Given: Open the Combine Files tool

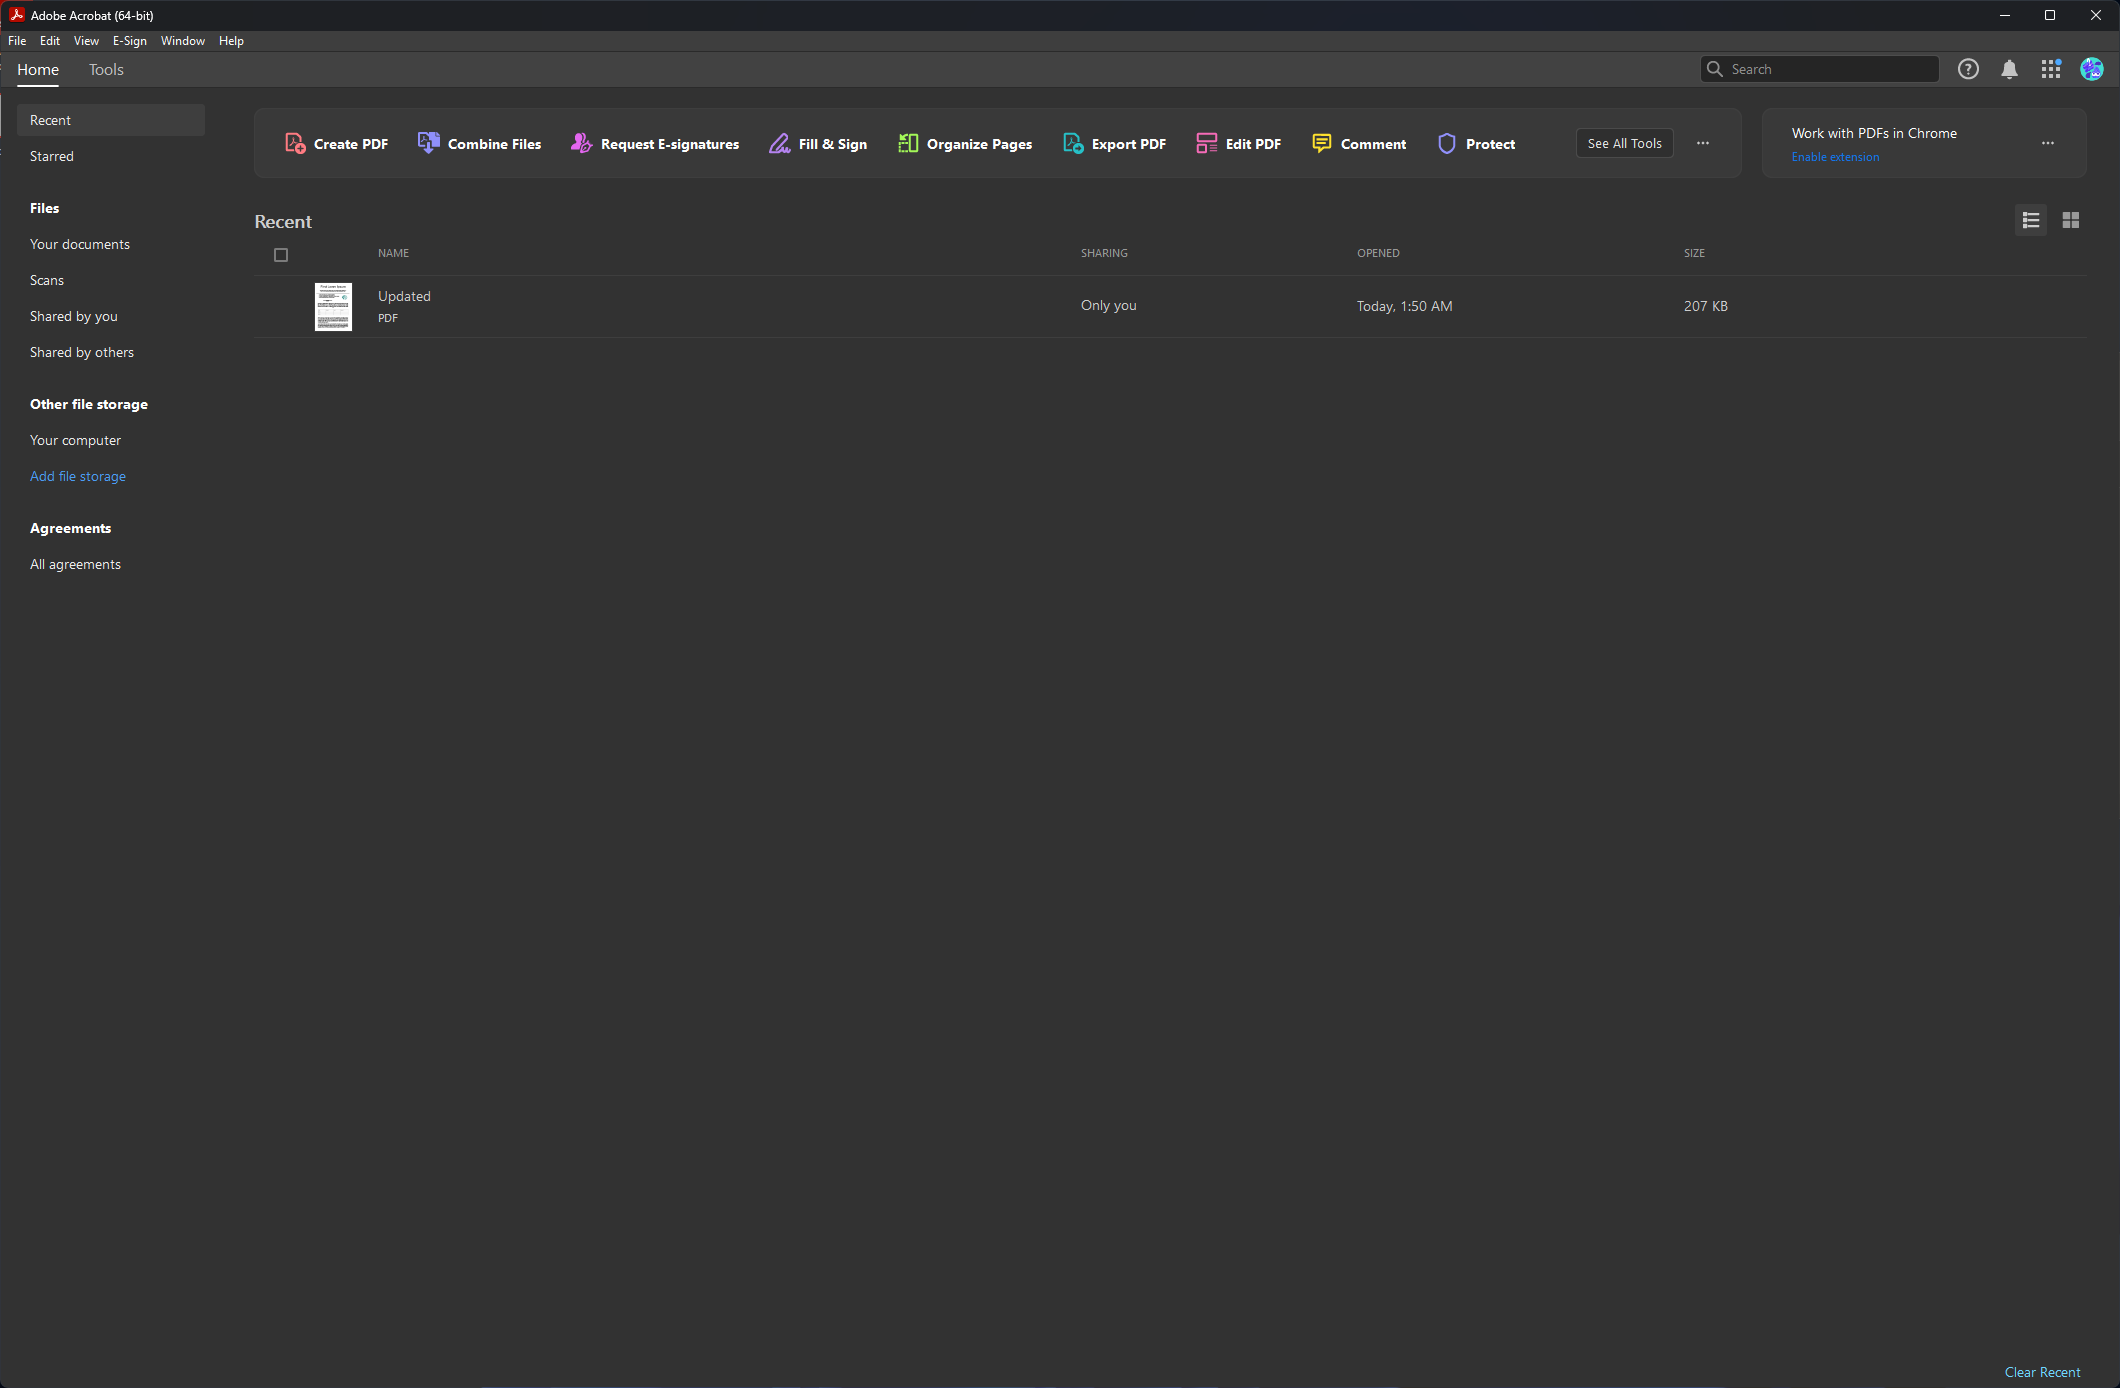Looking at the screenshot, I should [479, 144].
